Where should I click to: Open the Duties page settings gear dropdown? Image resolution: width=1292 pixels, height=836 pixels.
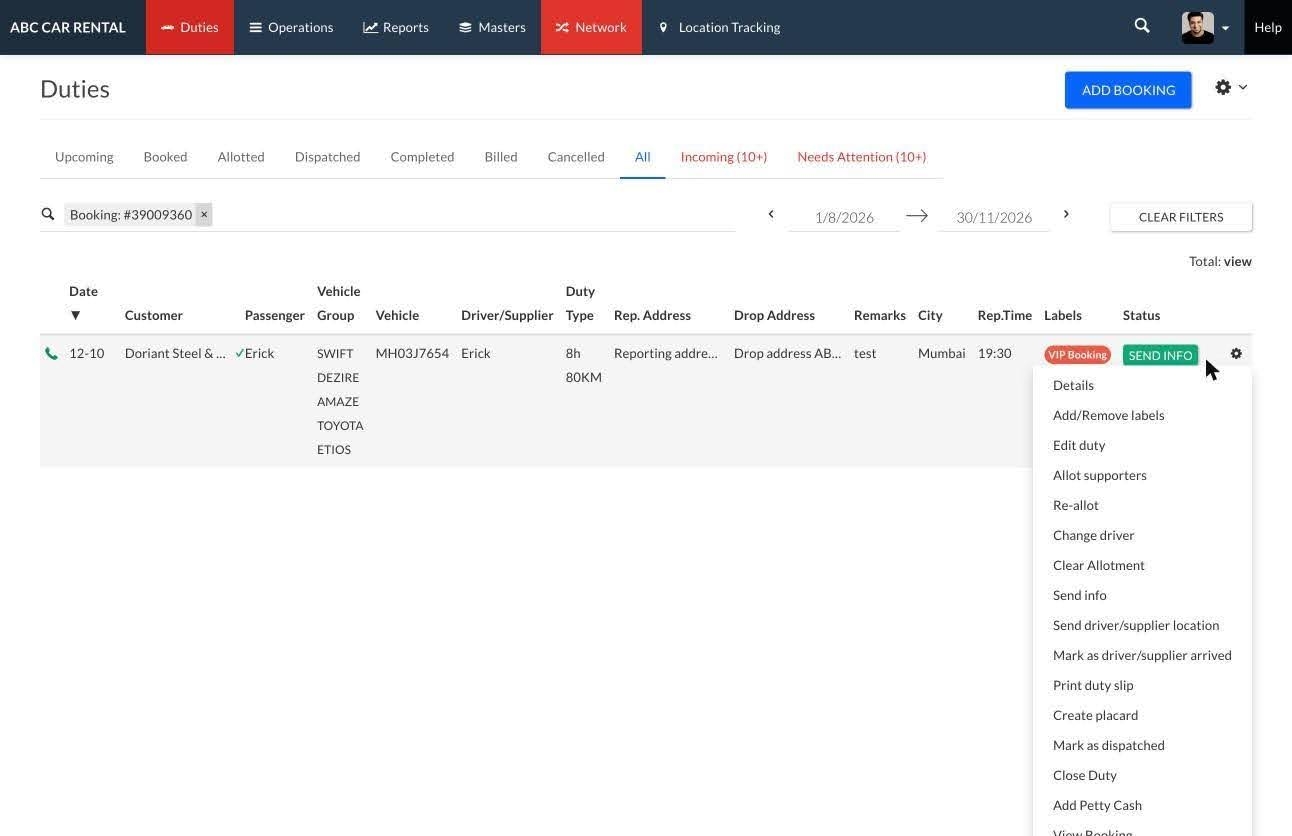coord(1231,88)
